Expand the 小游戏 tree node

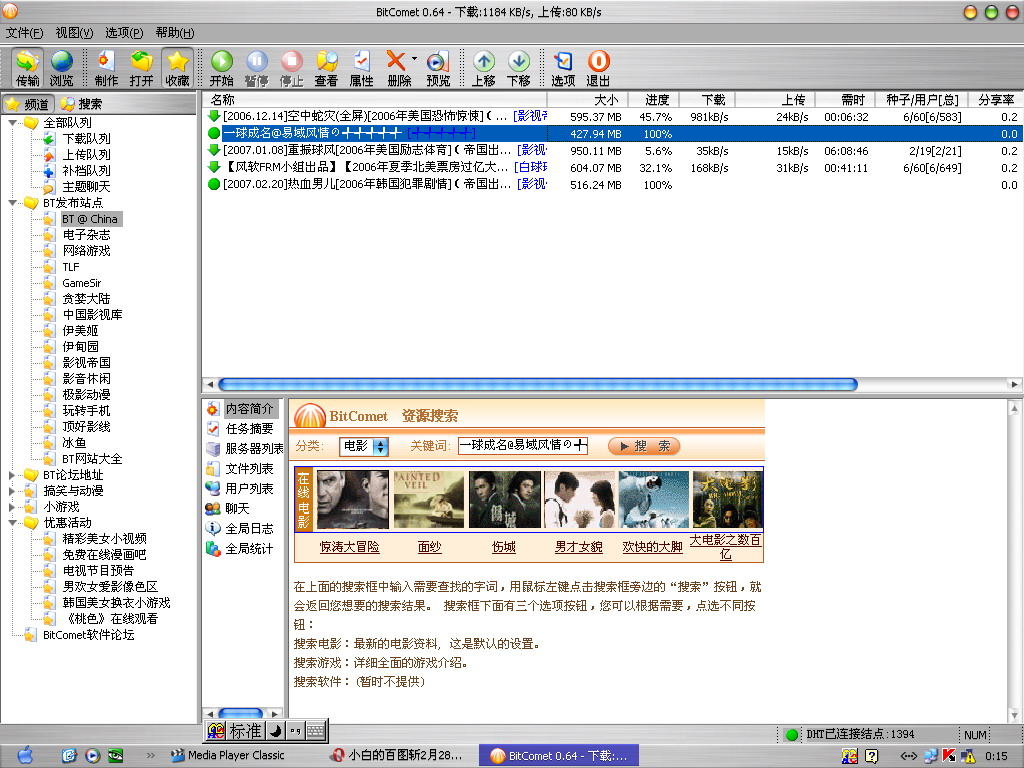tap(12, 507)
